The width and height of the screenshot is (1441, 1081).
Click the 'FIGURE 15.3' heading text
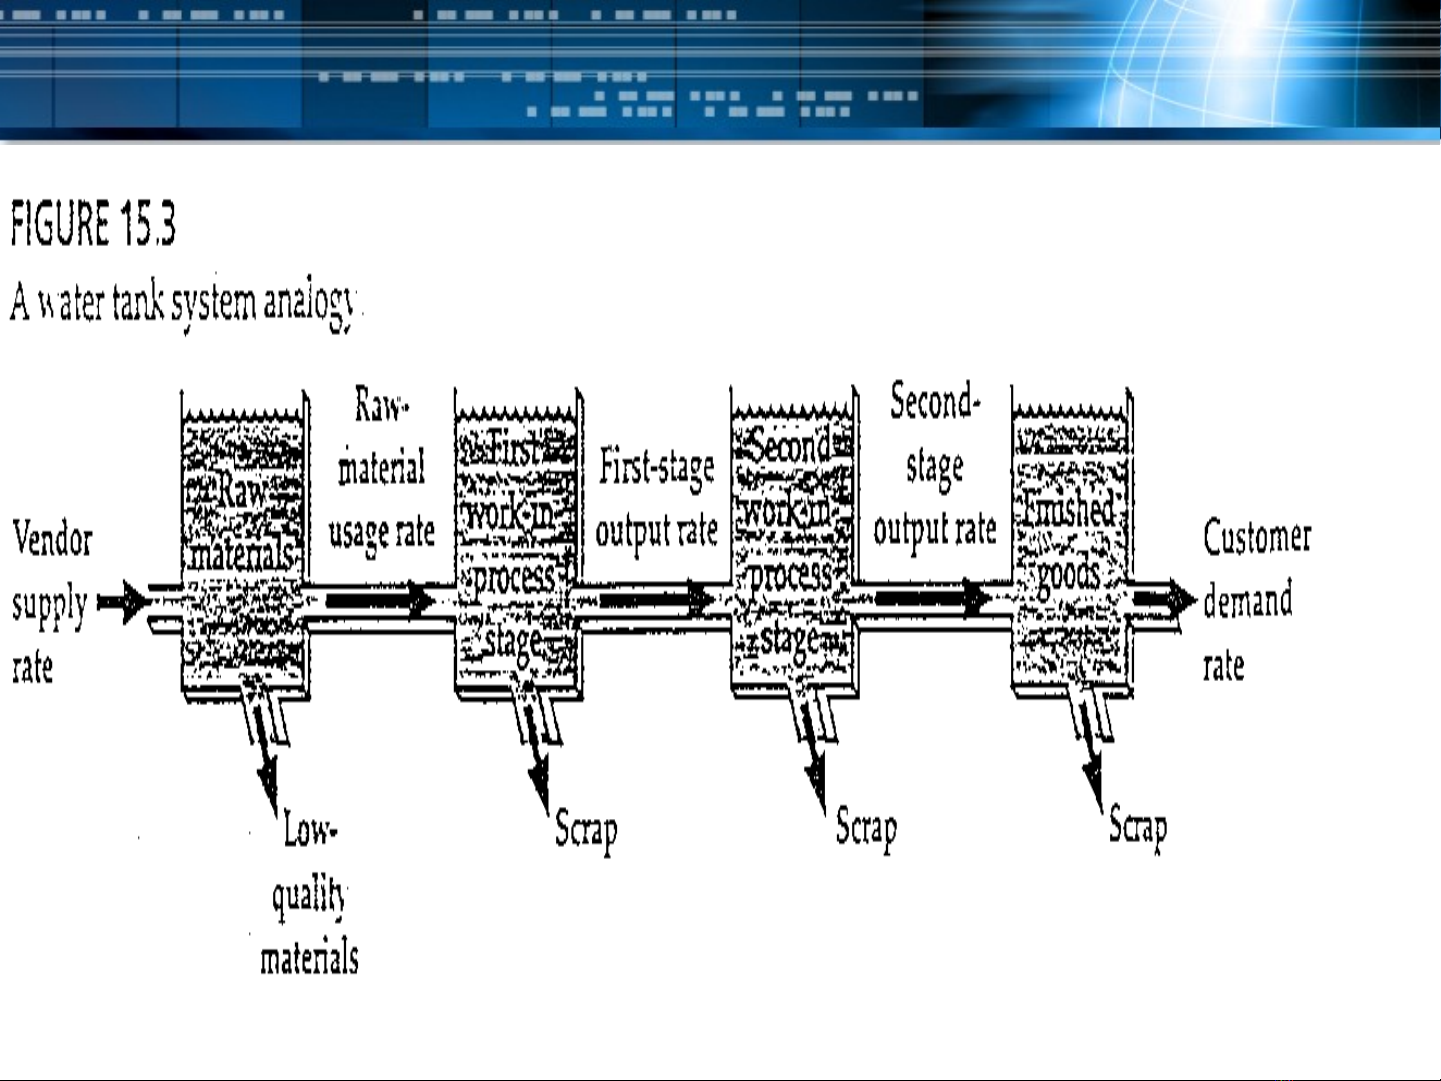click(93, 224)
